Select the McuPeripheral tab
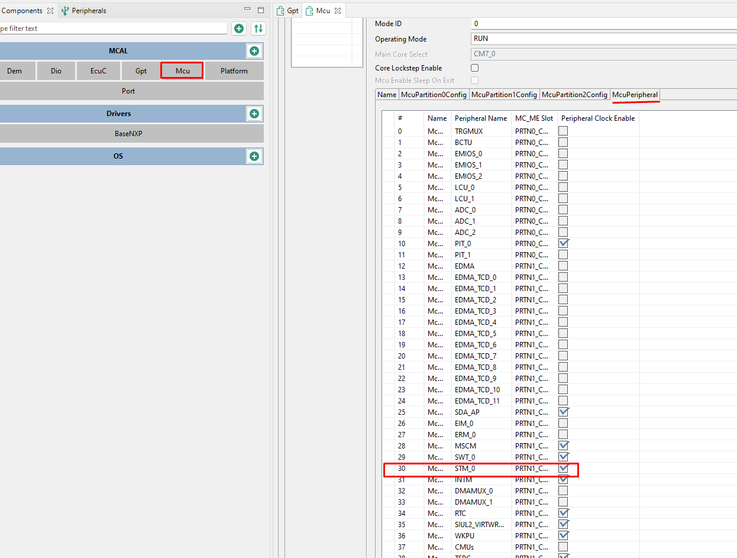Screen dimensions: 737x558 [635, 94]
